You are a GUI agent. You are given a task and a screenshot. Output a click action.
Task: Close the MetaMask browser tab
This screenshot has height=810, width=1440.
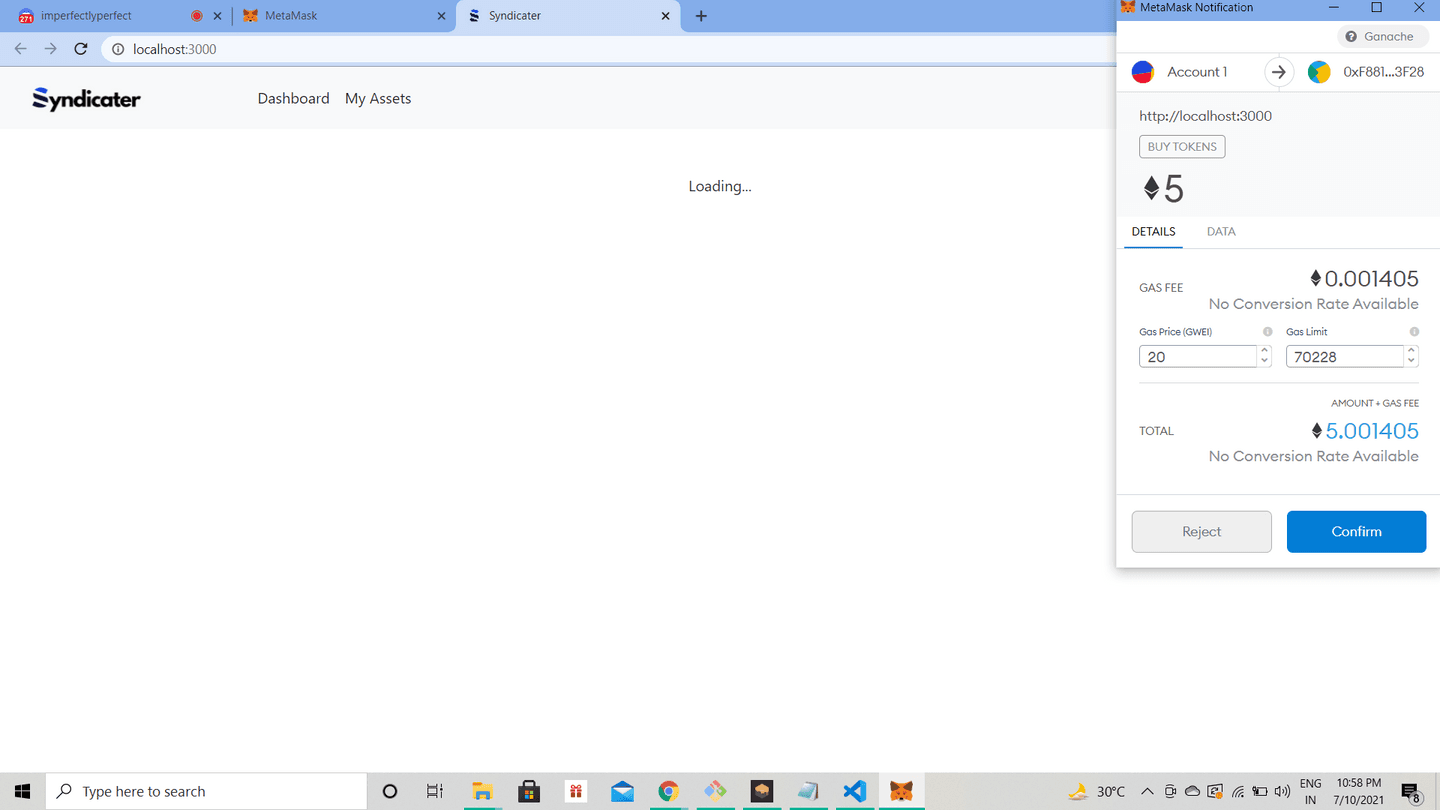coord(441,16)
